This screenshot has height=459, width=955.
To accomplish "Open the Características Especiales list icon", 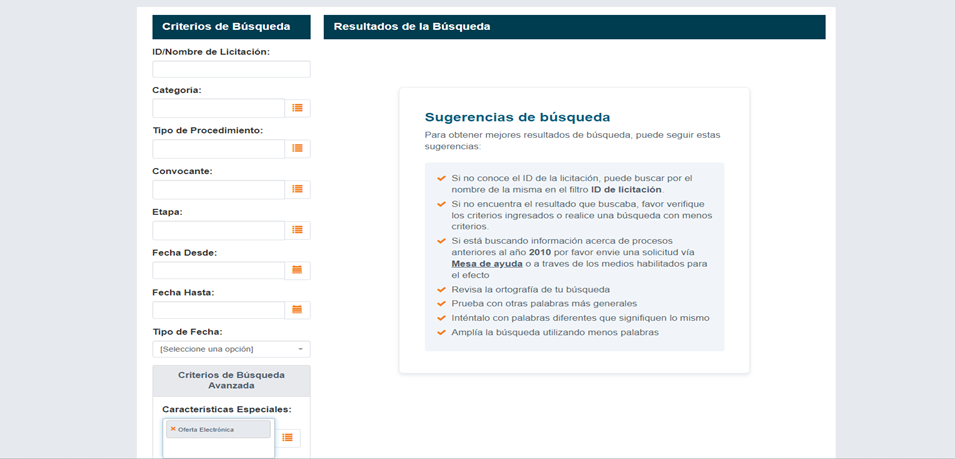I will (287, 438).
